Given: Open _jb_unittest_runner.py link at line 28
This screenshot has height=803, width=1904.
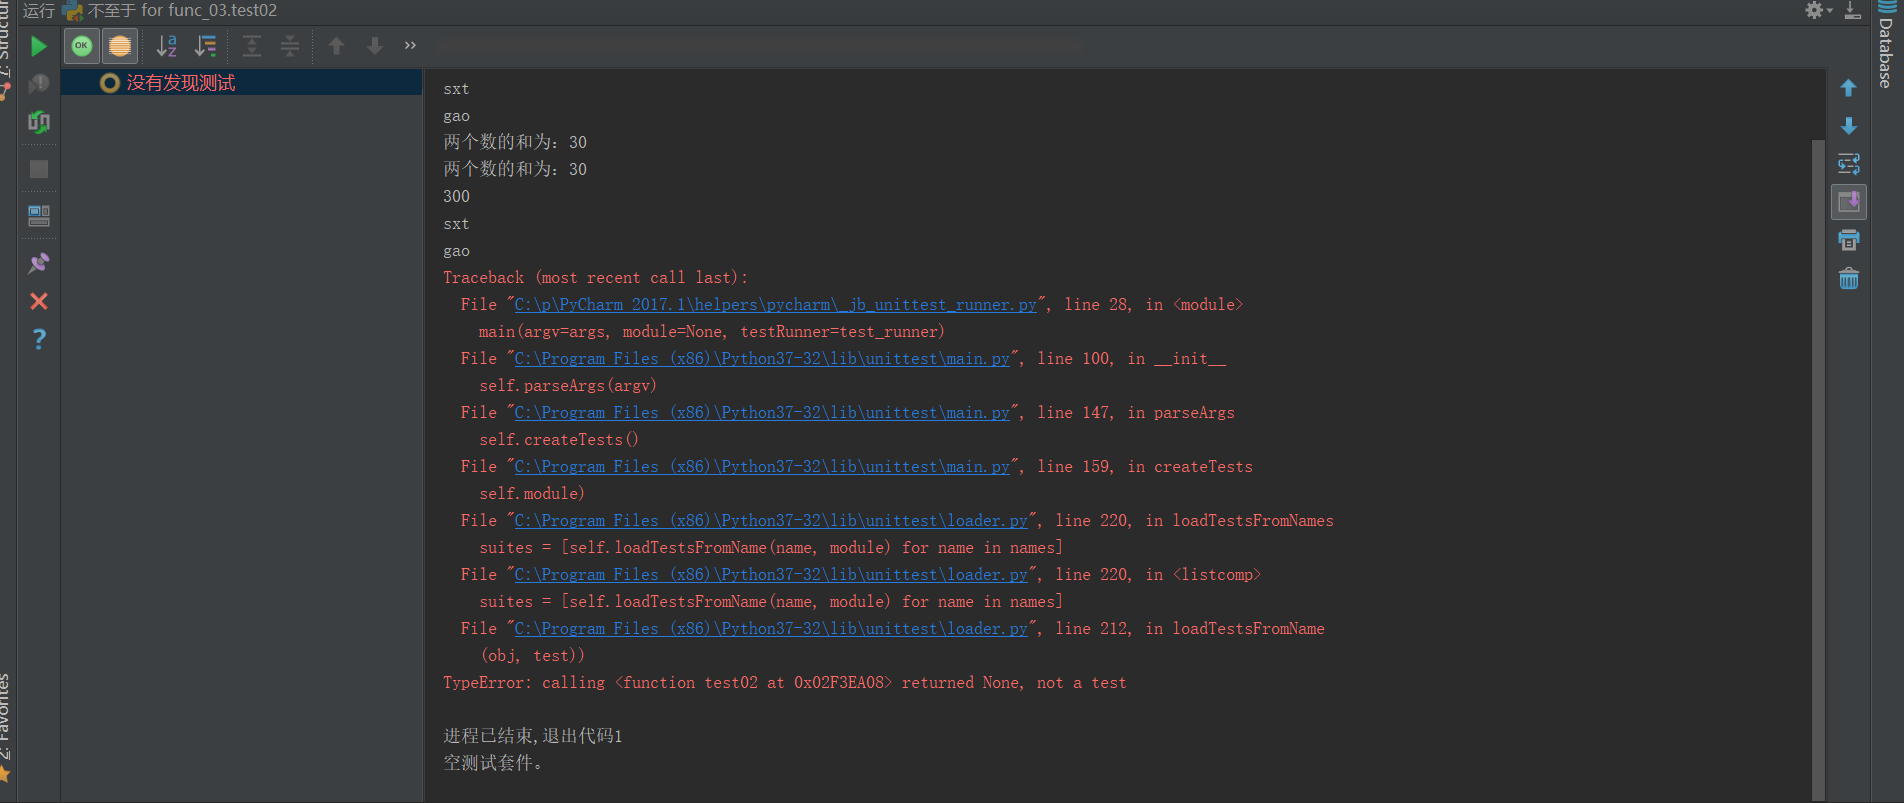Looking at the screenshot, I should pos(775,305).
